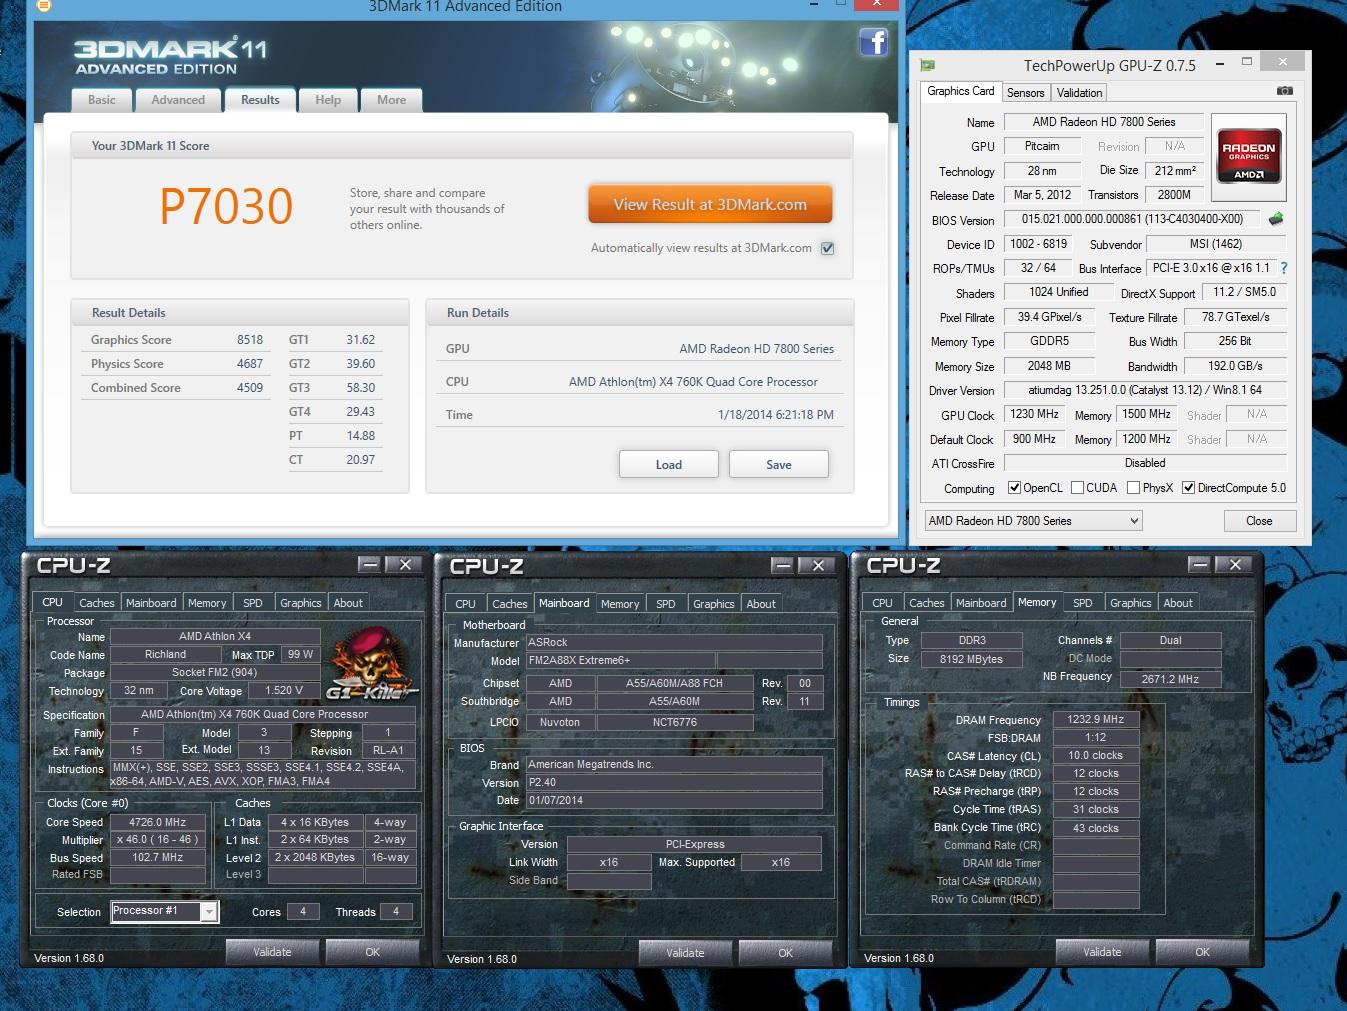Click the BIOS save icon in GPU-Z
Image resolution: width=1347 pixels, height=1011 pixels.
[x=1276, y=219]
